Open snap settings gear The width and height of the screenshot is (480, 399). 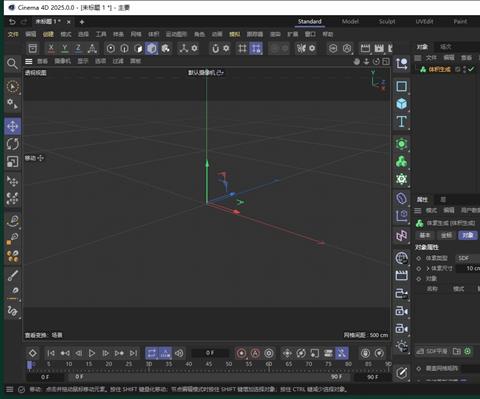[226, 48]
